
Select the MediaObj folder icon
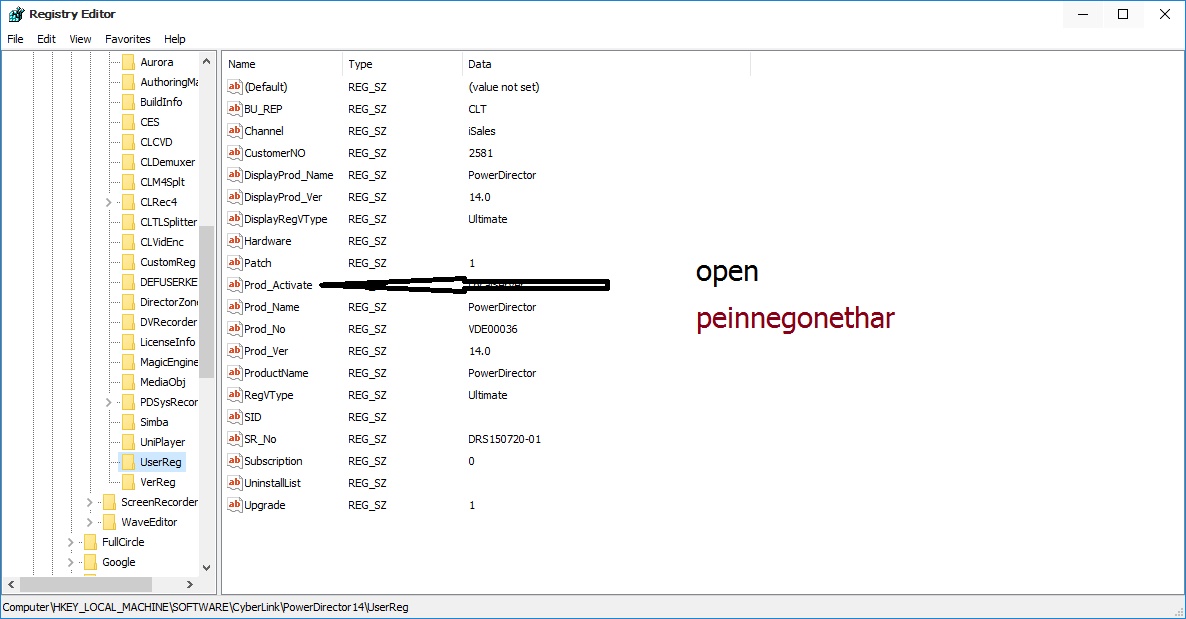[x=129, y=382]
